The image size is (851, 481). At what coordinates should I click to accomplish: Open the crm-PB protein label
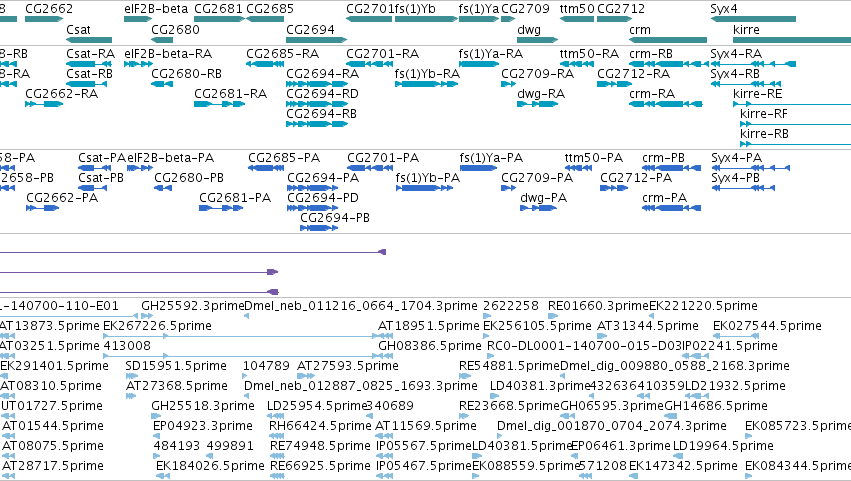coord(665,158)
